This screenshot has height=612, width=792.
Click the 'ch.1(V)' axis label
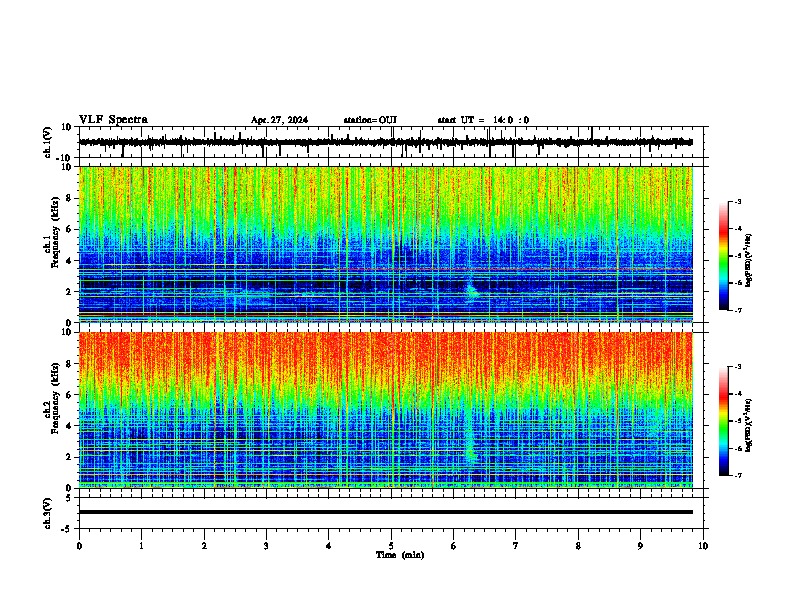(x=48, y=142)
